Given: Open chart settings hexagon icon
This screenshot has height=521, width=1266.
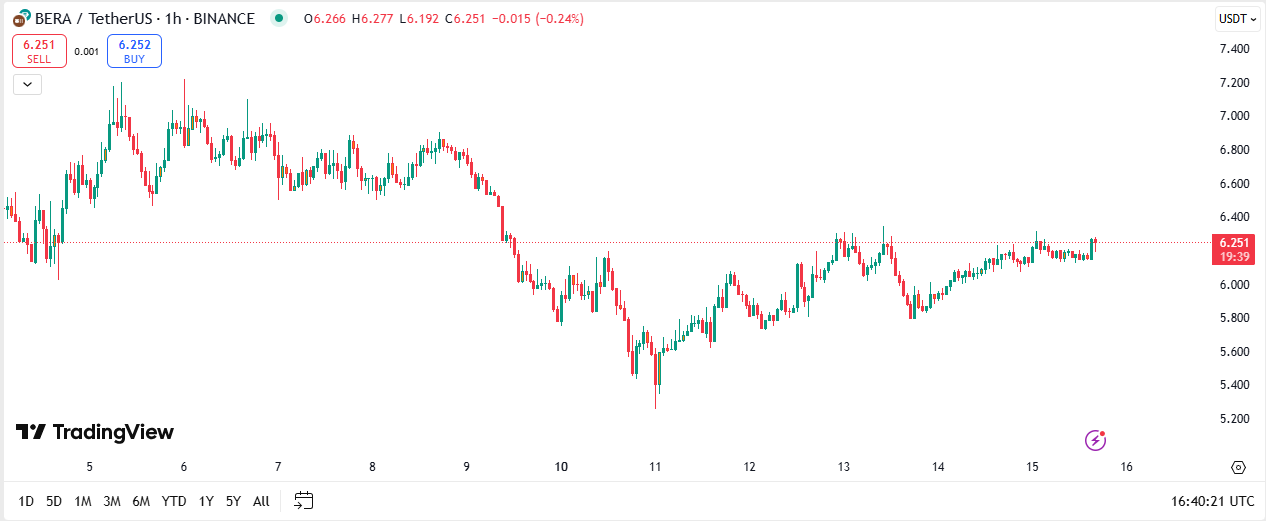Looking at the screenshot, I should (x=1238, y=467).
